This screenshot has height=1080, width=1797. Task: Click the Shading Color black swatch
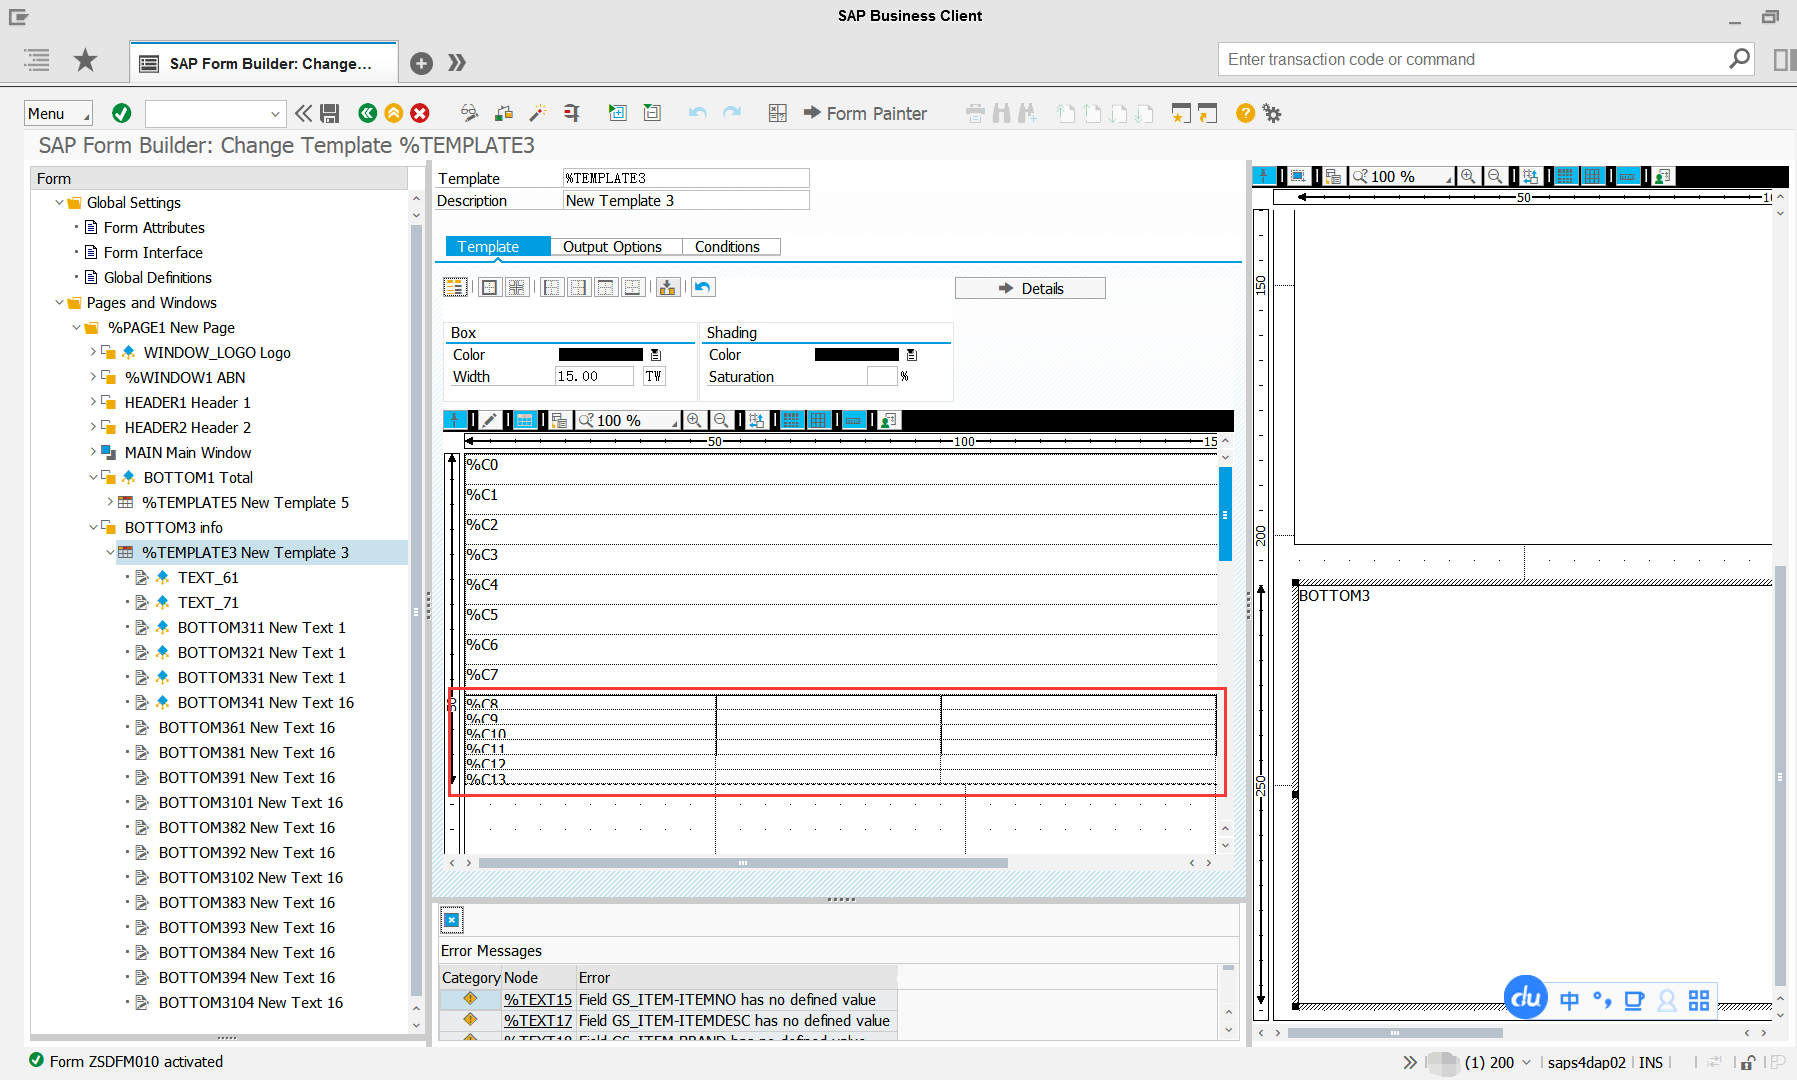(x=856, y=355)
